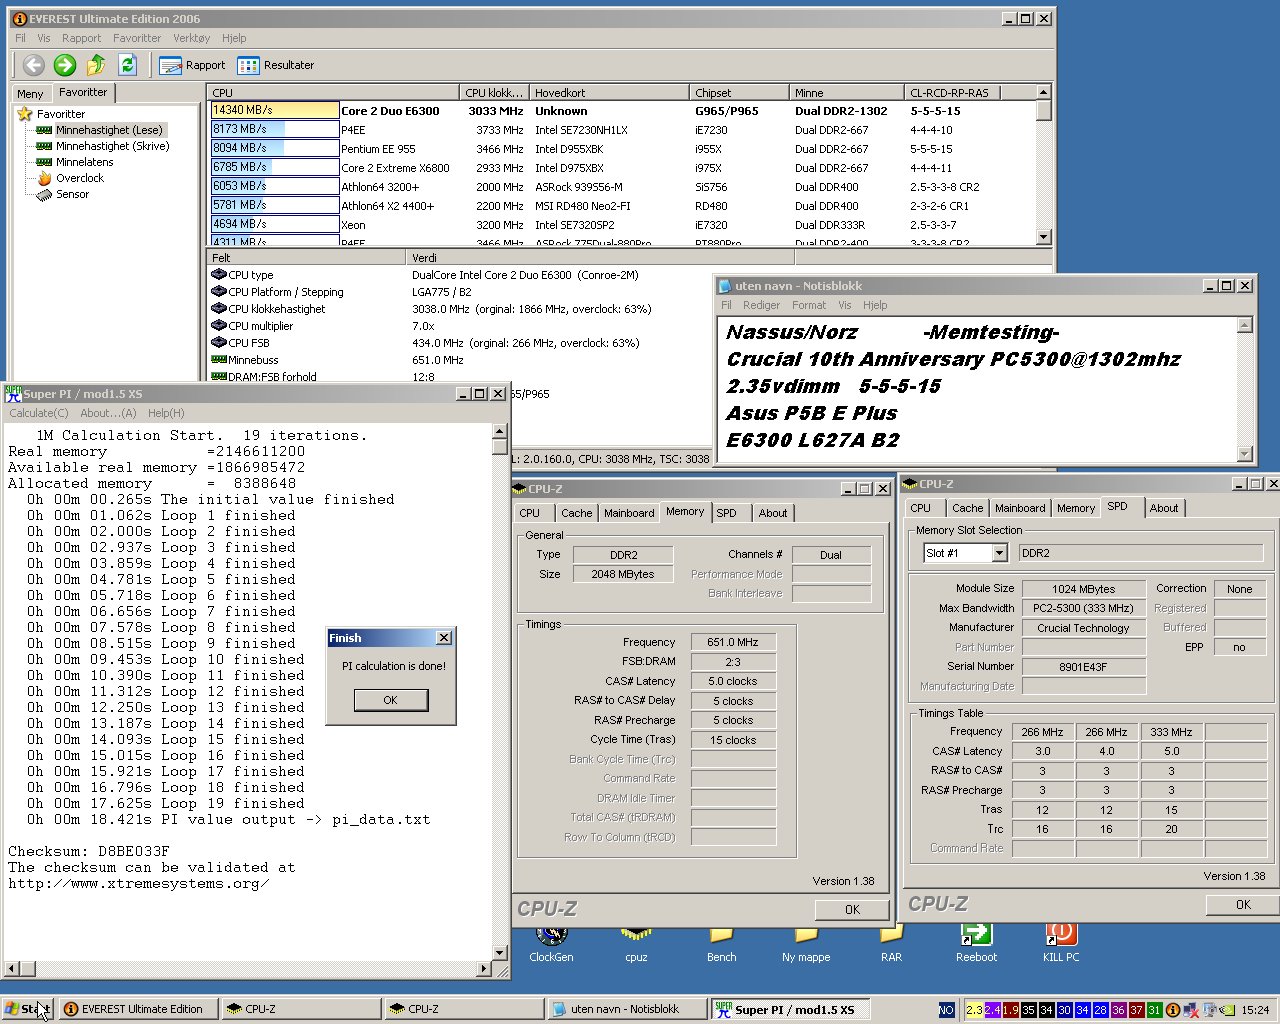Click the CPU column header in results
This screenshot has height=1024, width=1280.
[334, 92]
